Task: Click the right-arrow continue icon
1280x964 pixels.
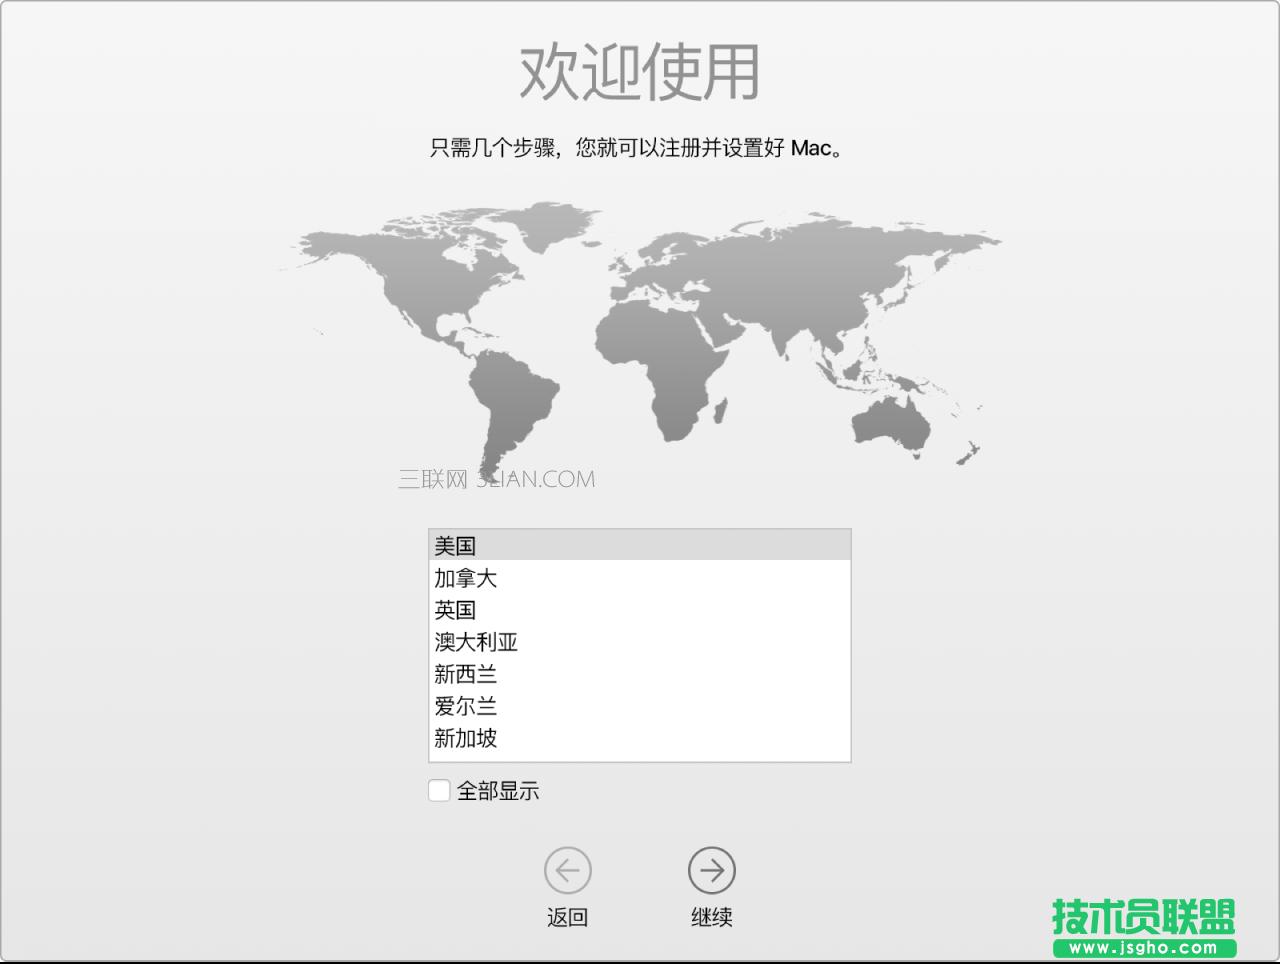Action: pos(711,871)
